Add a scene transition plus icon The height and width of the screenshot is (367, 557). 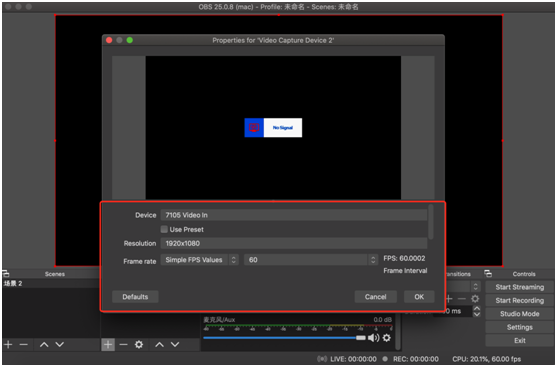[449, 298]
